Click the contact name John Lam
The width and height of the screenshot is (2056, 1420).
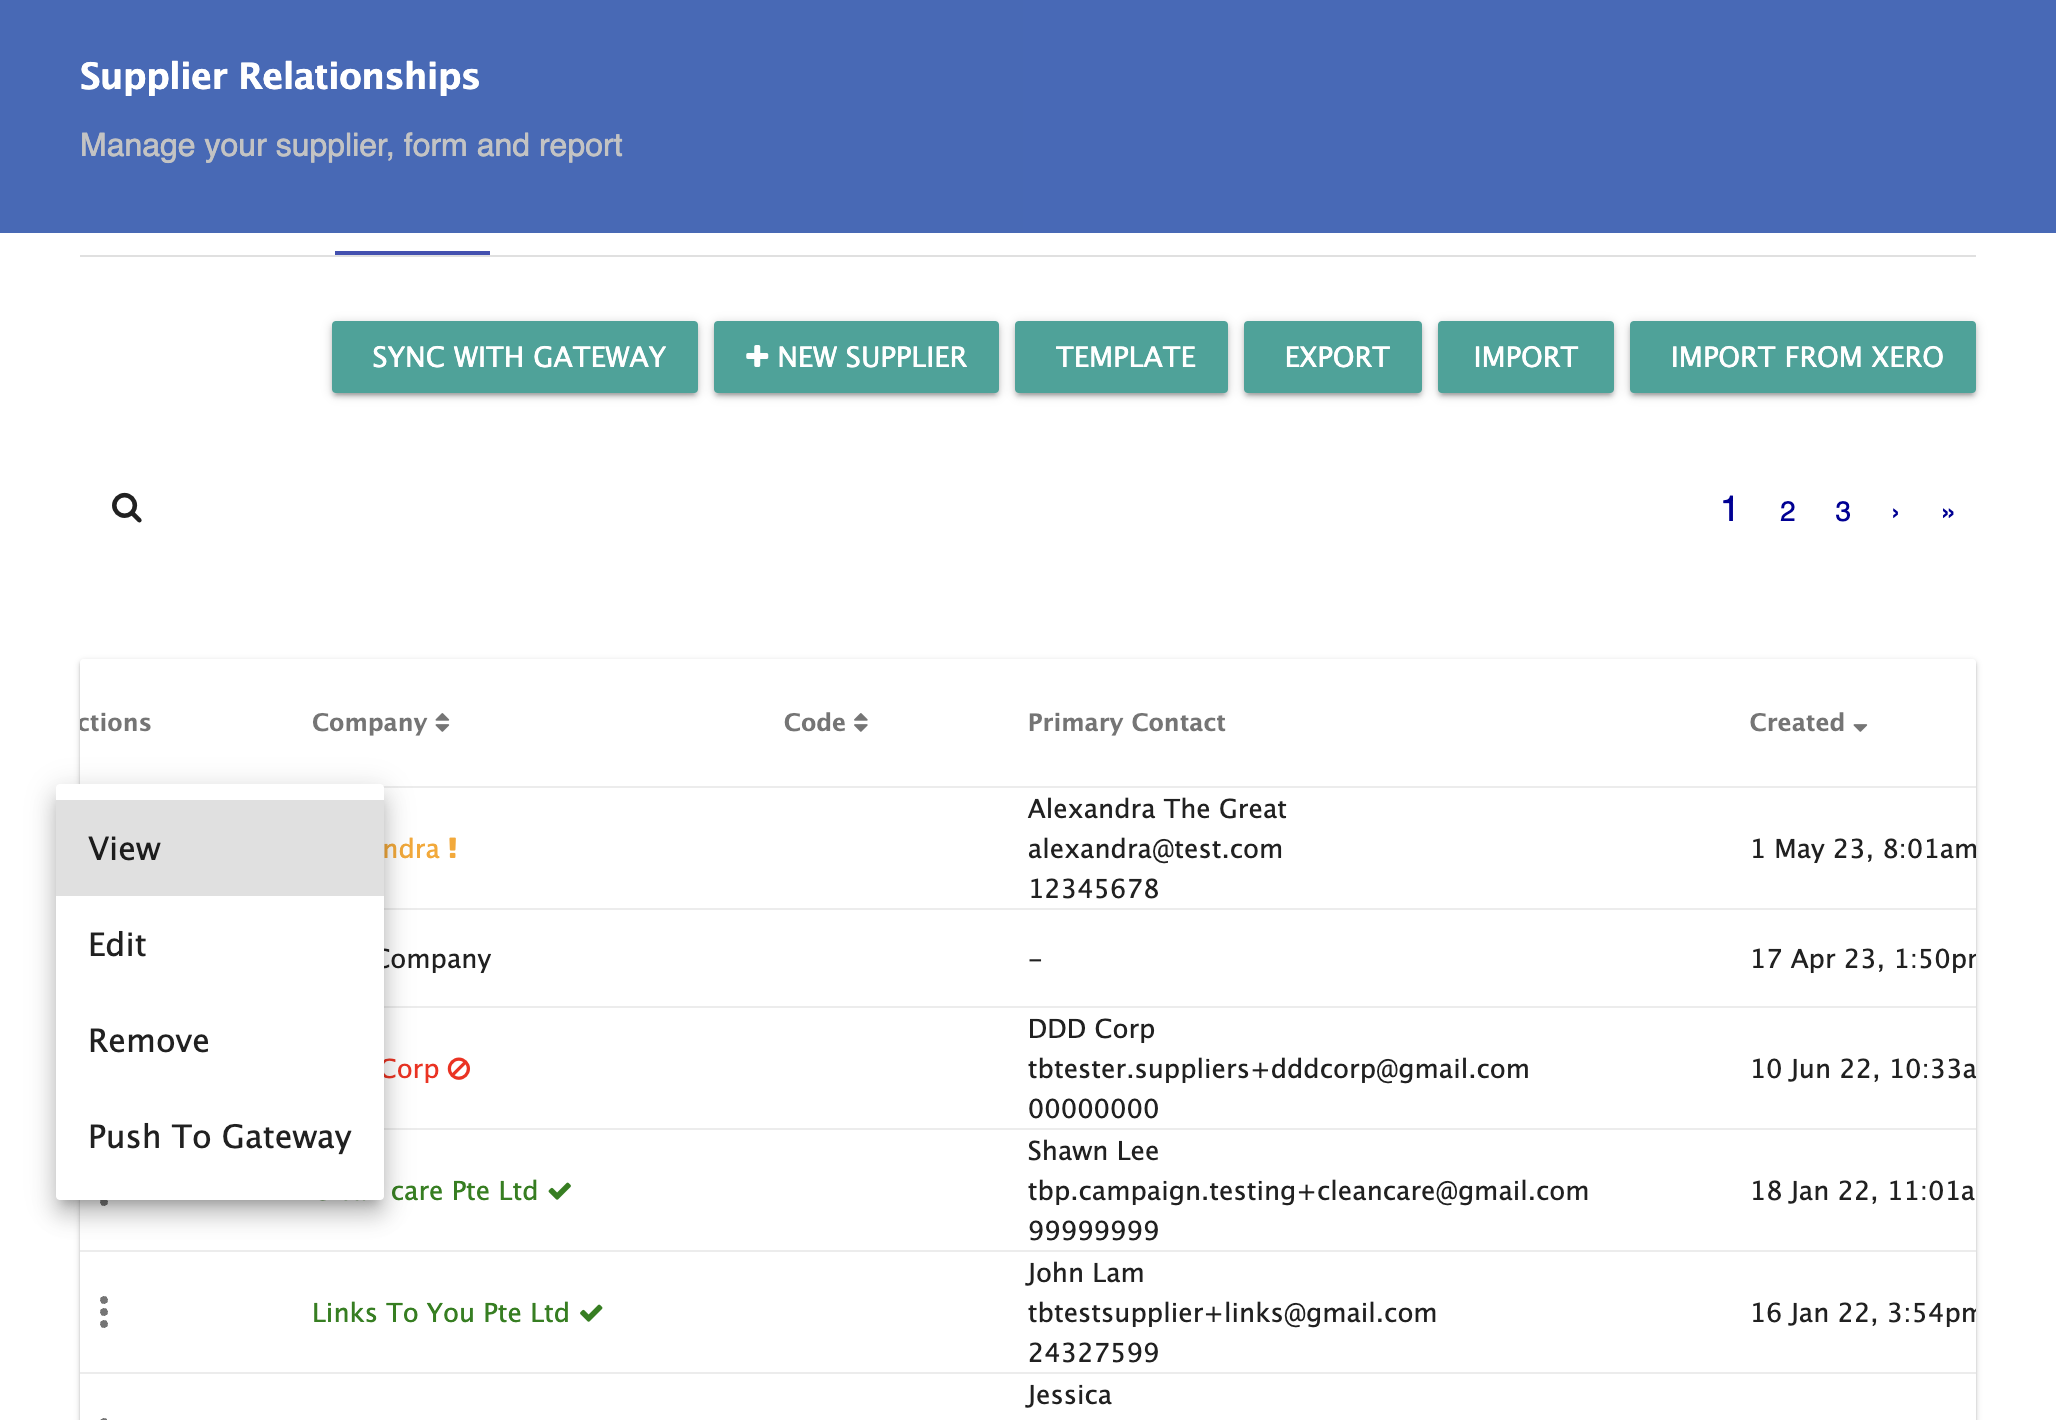pyautogui.click(x=1085, y=1272)
